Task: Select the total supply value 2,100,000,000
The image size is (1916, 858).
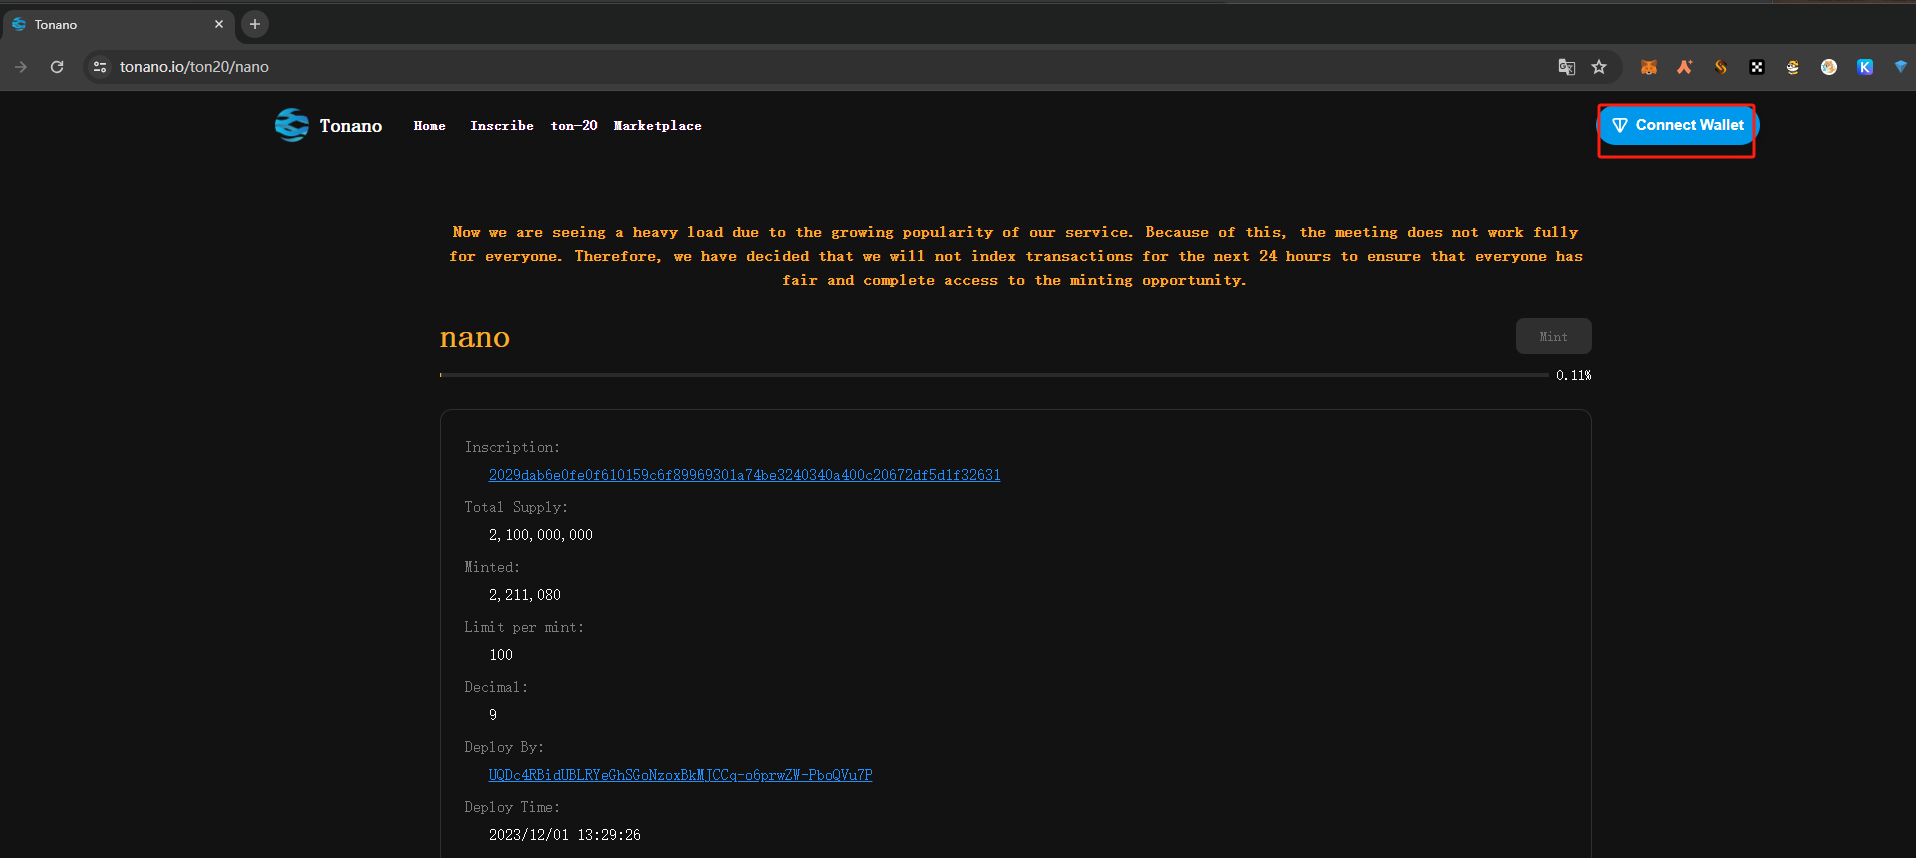Action: point(541,535)
